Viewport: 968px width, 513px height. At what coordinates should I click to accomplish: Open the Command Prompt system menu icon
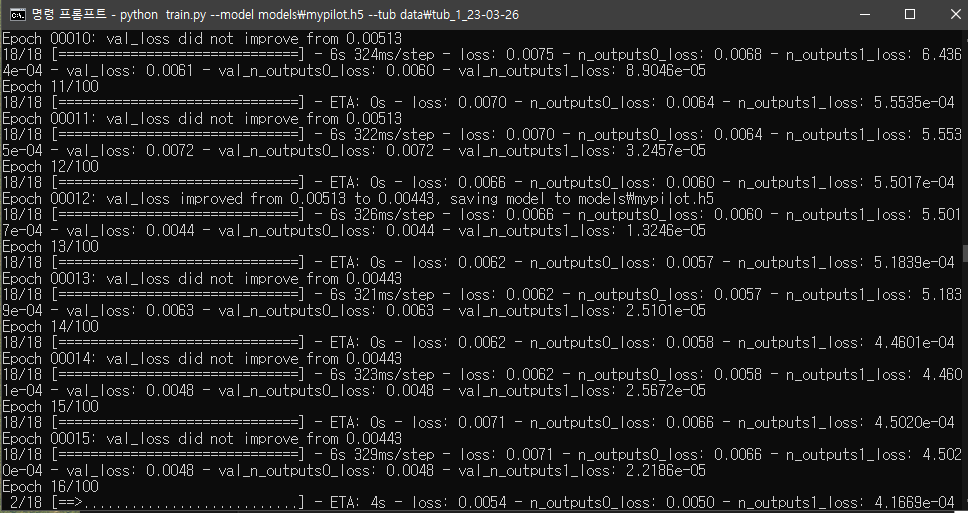18,14
